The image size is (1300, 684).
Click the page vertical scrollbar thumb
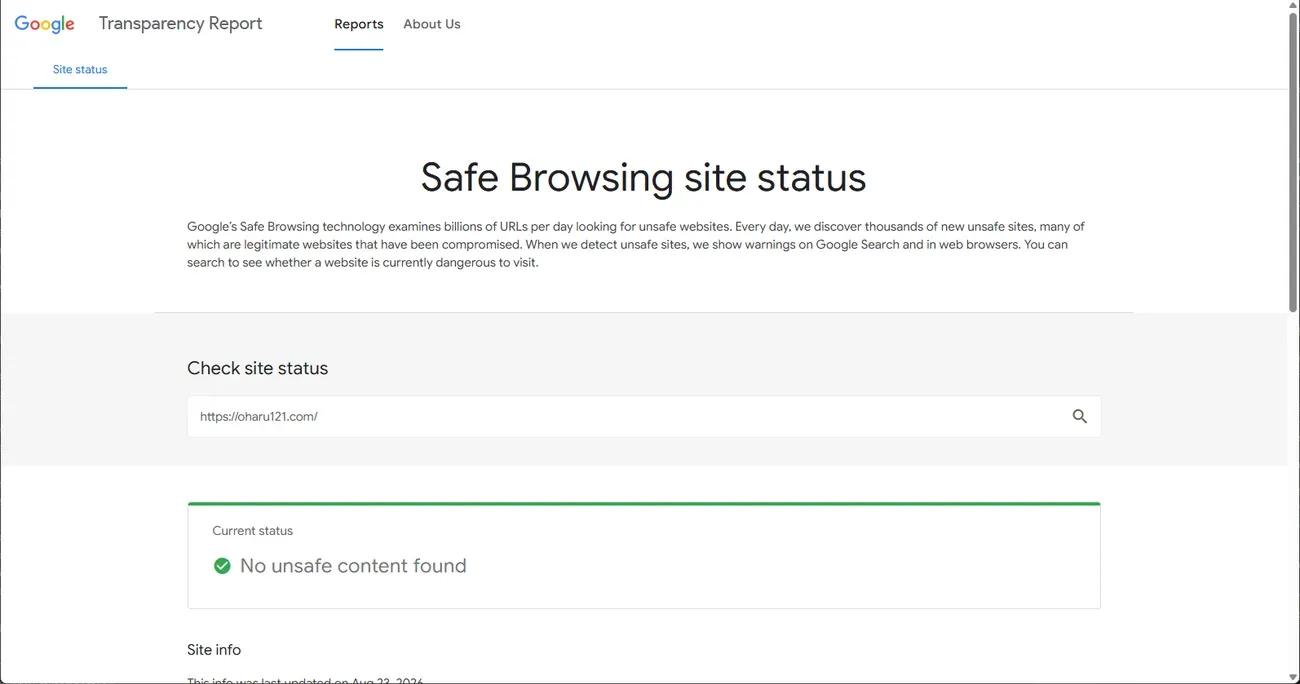(x=1293, y=162)
